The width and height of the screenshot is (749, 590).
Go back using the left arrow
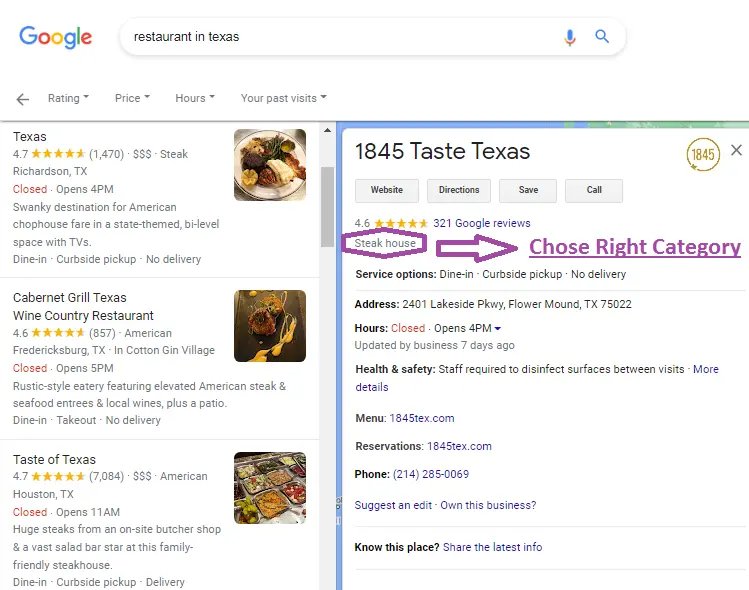tap(22, 99)
